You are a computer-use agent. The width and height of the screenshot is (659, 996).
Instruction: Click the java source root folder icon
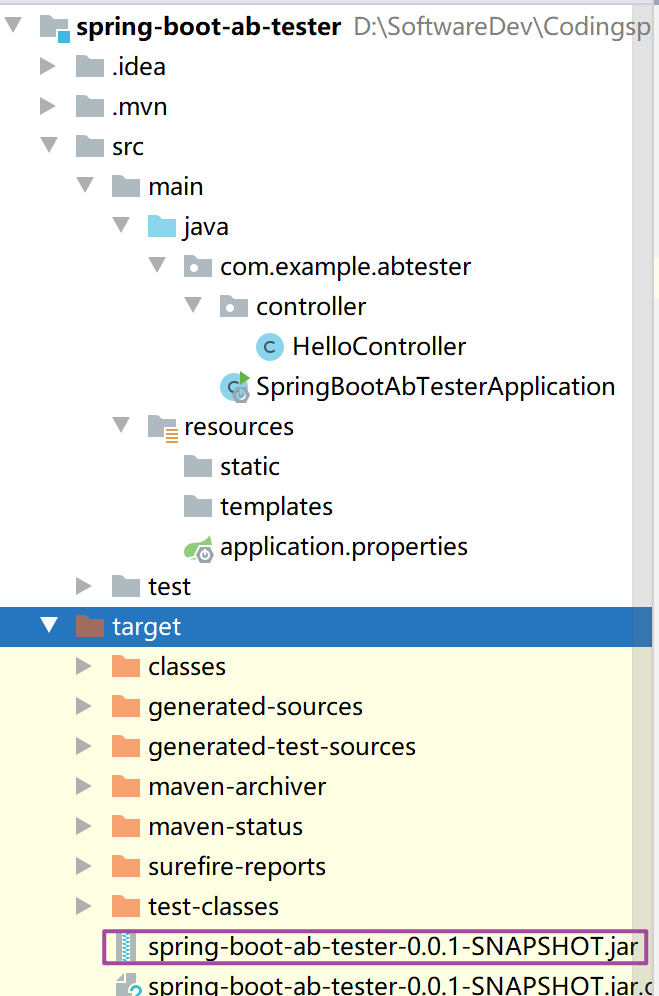162,227
